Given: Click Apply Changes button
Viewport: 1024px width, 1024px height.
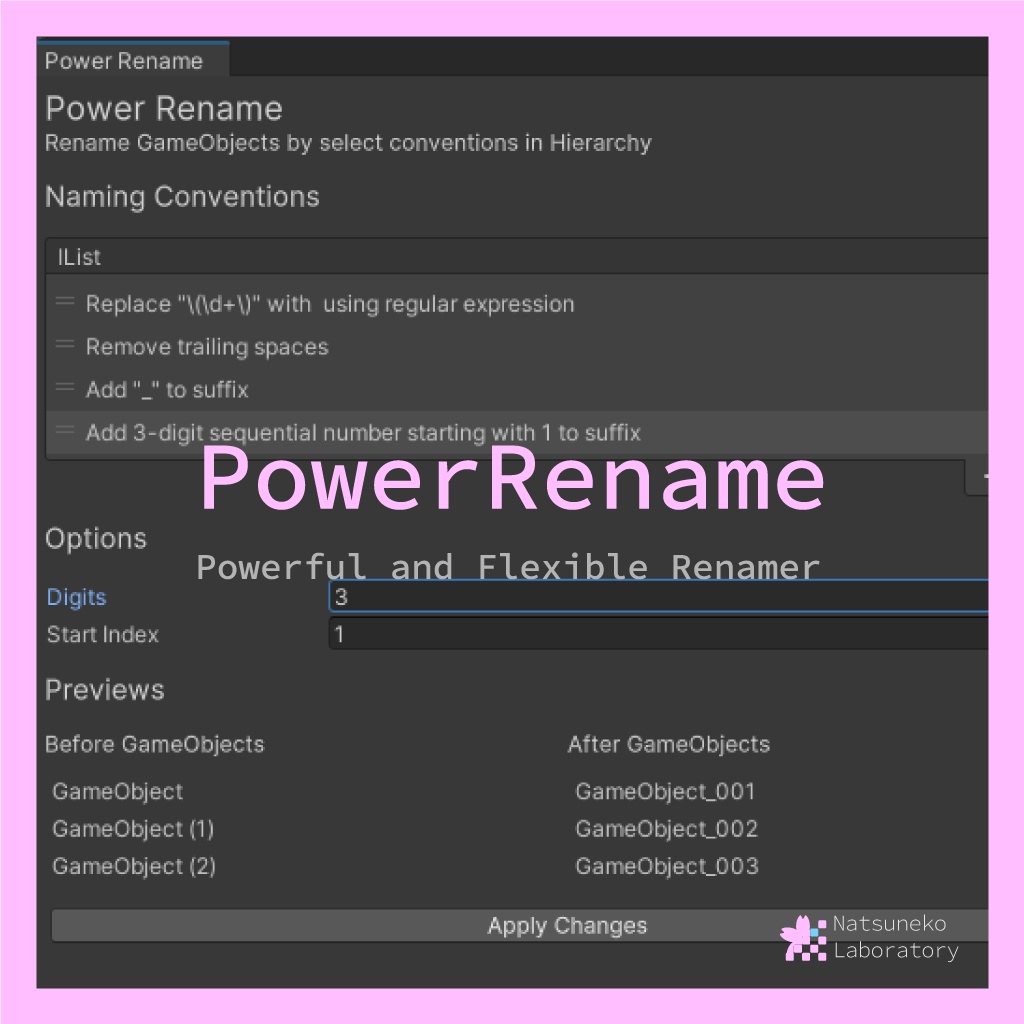Looking at the screenshot, I should click(x=520, y=925).
